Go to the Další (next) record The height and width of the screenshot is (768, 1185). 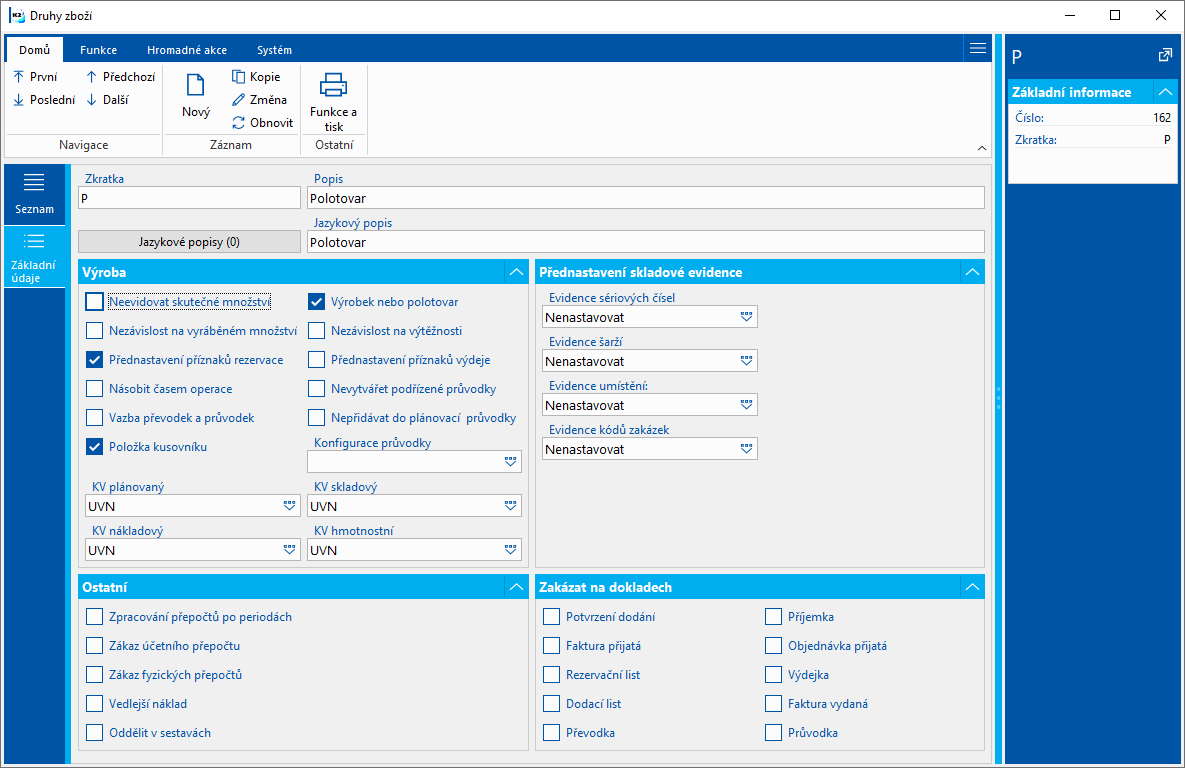point(107,100)
